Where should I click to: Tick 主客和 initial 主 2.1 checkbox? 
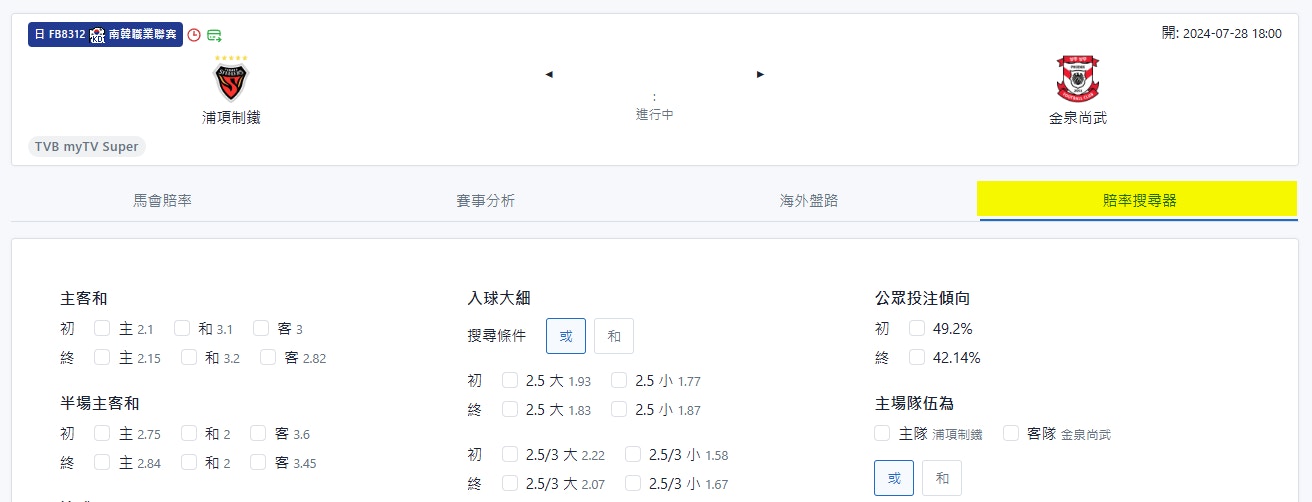(x=102, y=328)
